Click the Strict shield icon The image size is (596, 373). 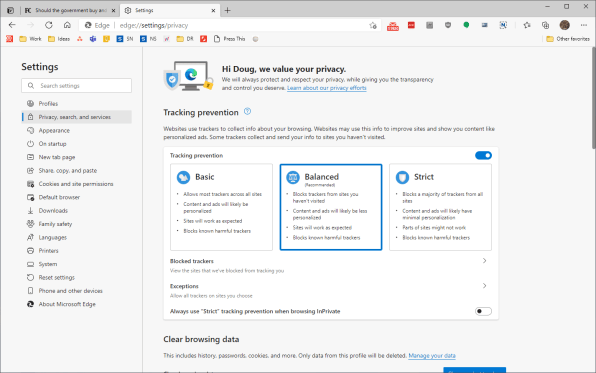click(402, 177)
